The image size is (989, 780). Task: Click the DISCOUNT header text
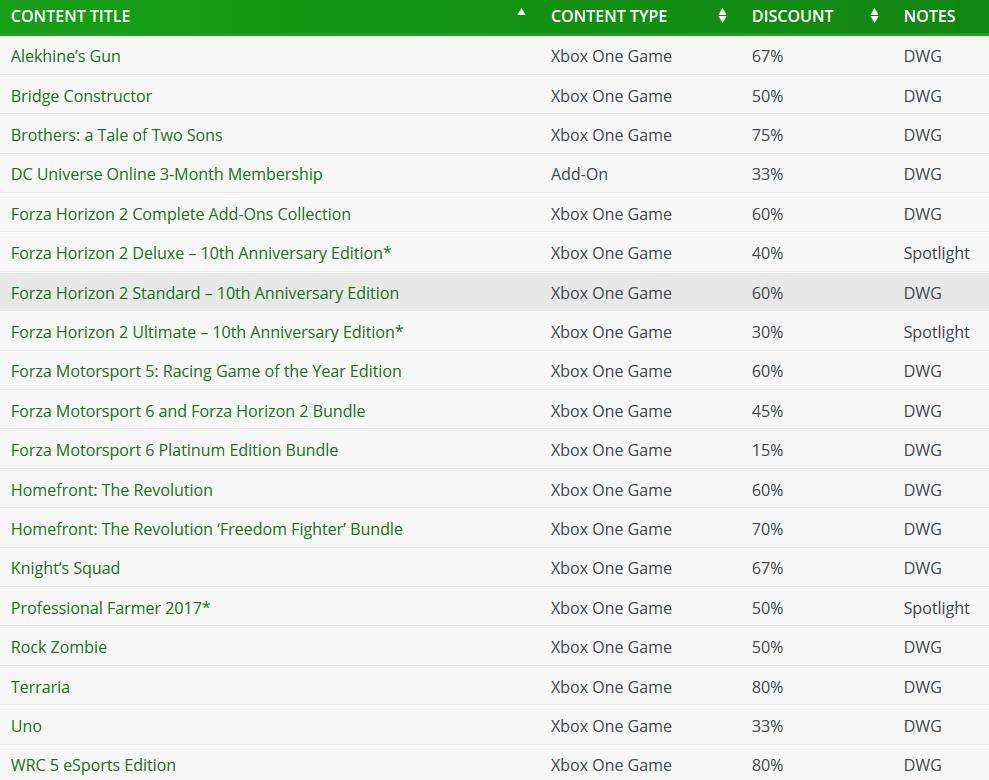(x=792, y=16)
